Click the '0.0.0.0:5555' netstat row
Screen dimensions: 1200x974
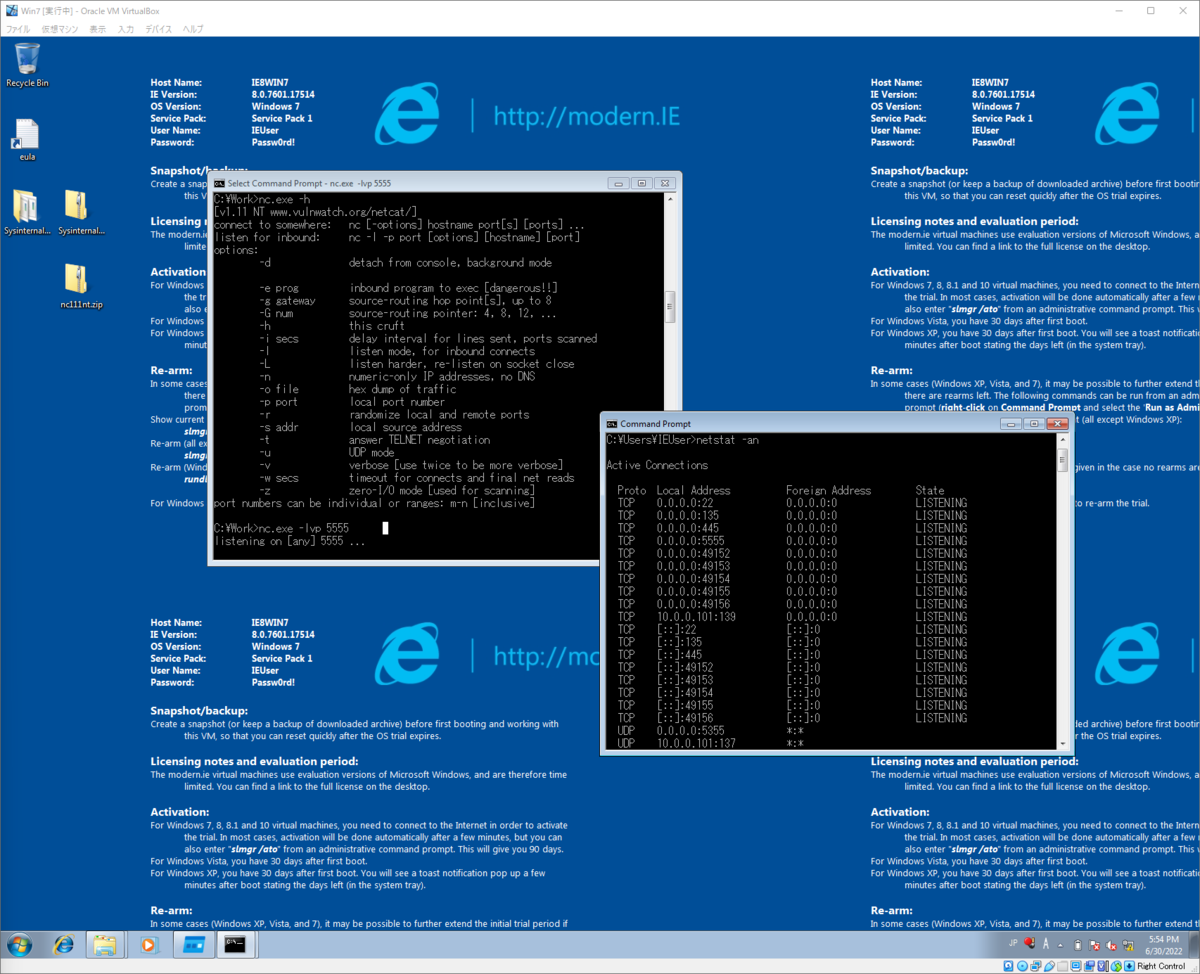[x=792, y=541]
